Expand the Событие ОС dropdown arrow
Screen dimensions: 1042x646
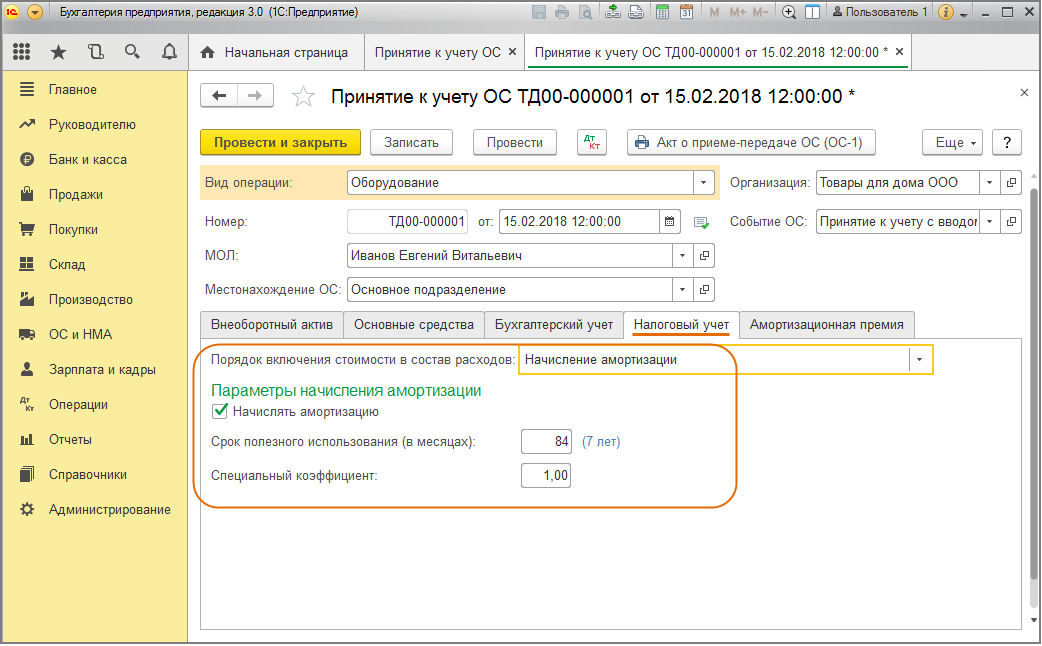(x=990, y=221)
